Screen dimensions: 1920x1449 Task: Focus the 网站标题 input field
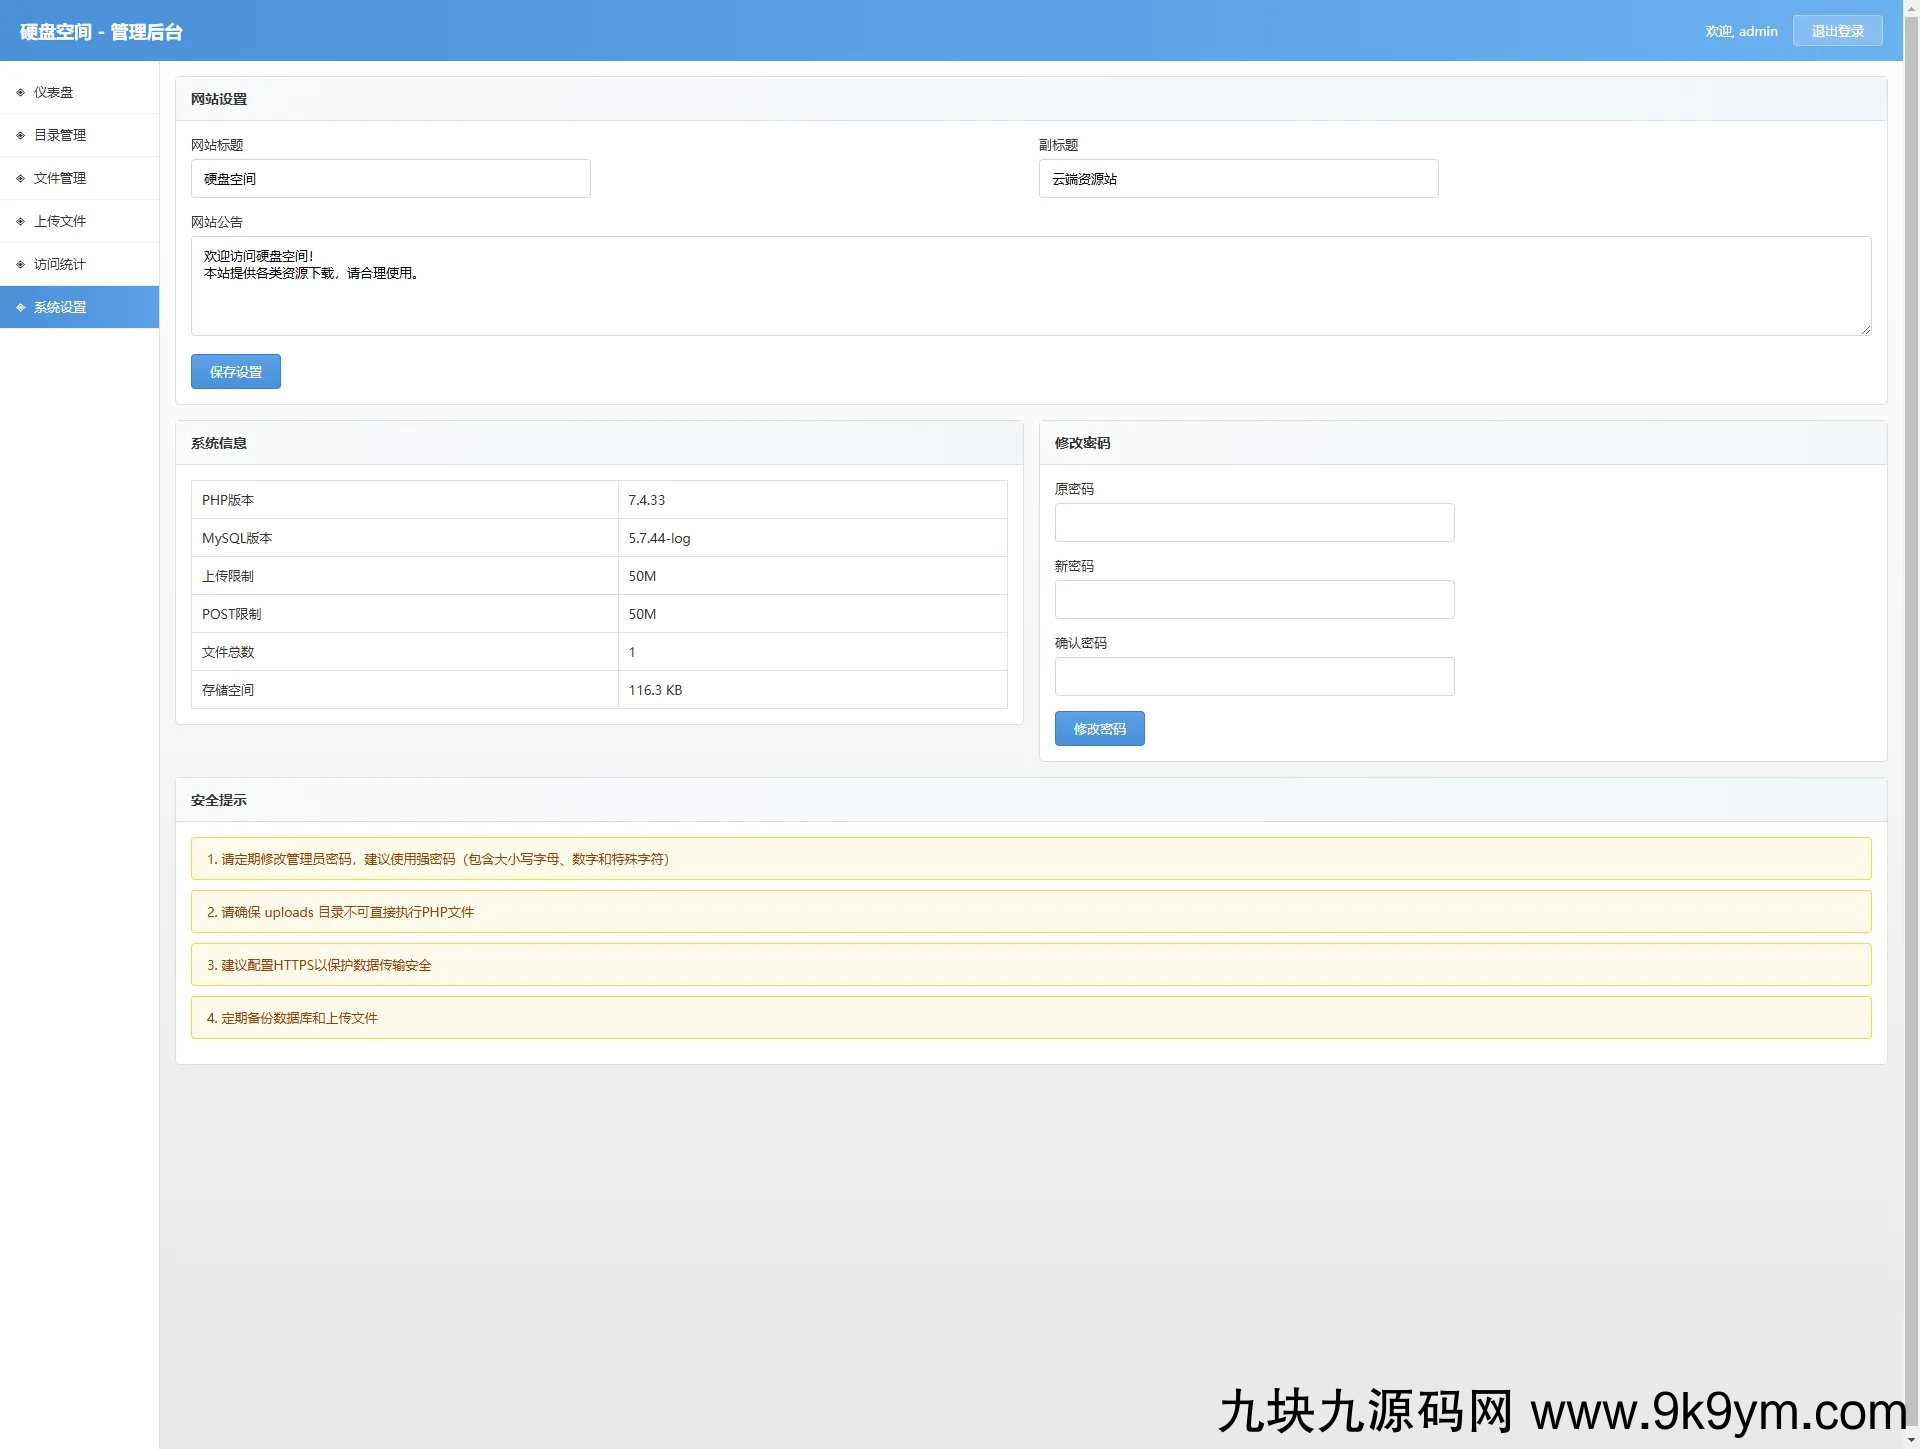tap(390, 179)
